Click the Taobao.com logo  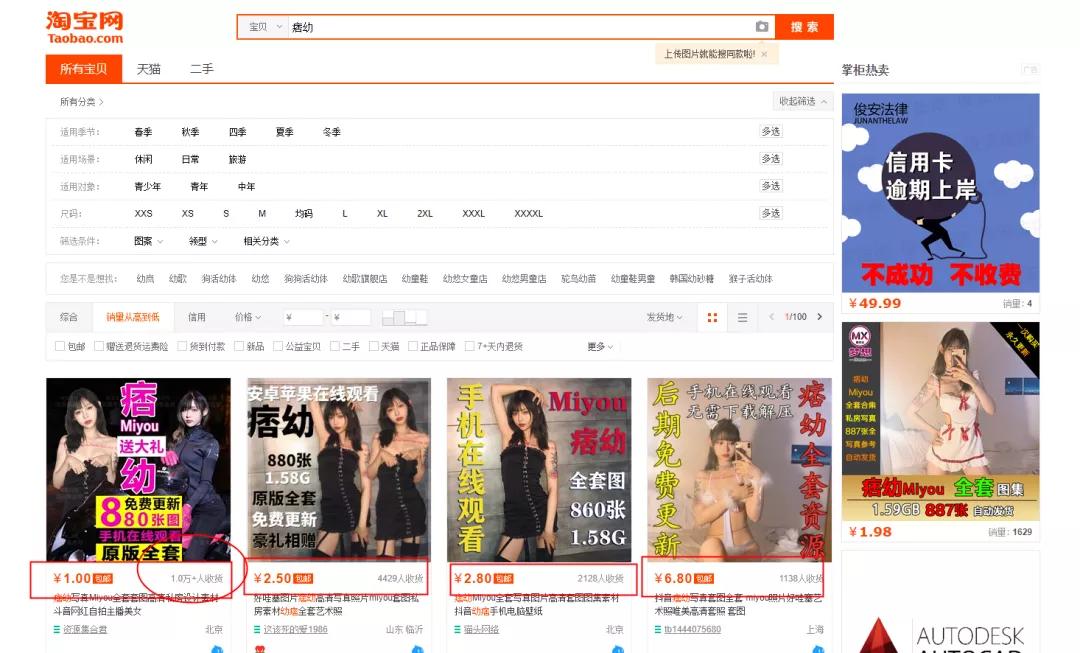coord(85,28)
